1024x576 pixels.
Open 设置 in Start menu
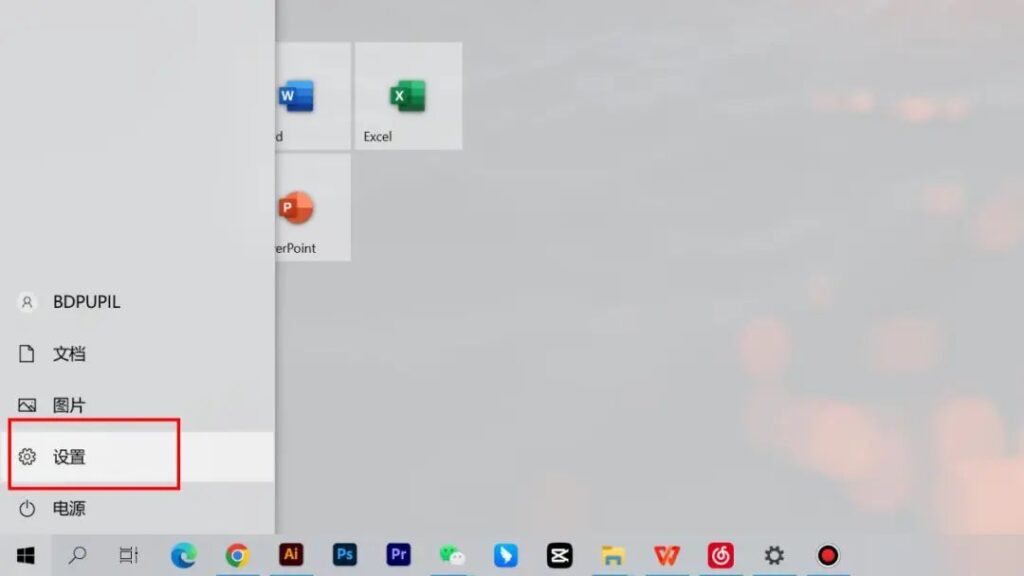tap(137, 456)
